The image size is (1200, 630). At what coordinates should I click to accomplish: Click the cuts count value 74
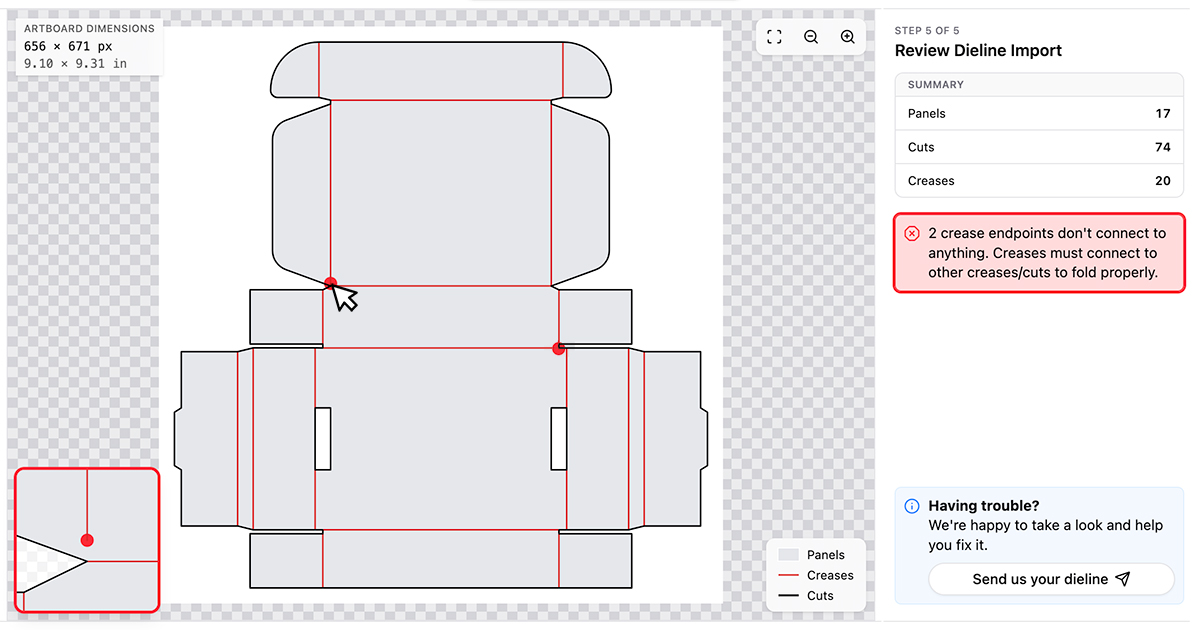(1162, 147)
